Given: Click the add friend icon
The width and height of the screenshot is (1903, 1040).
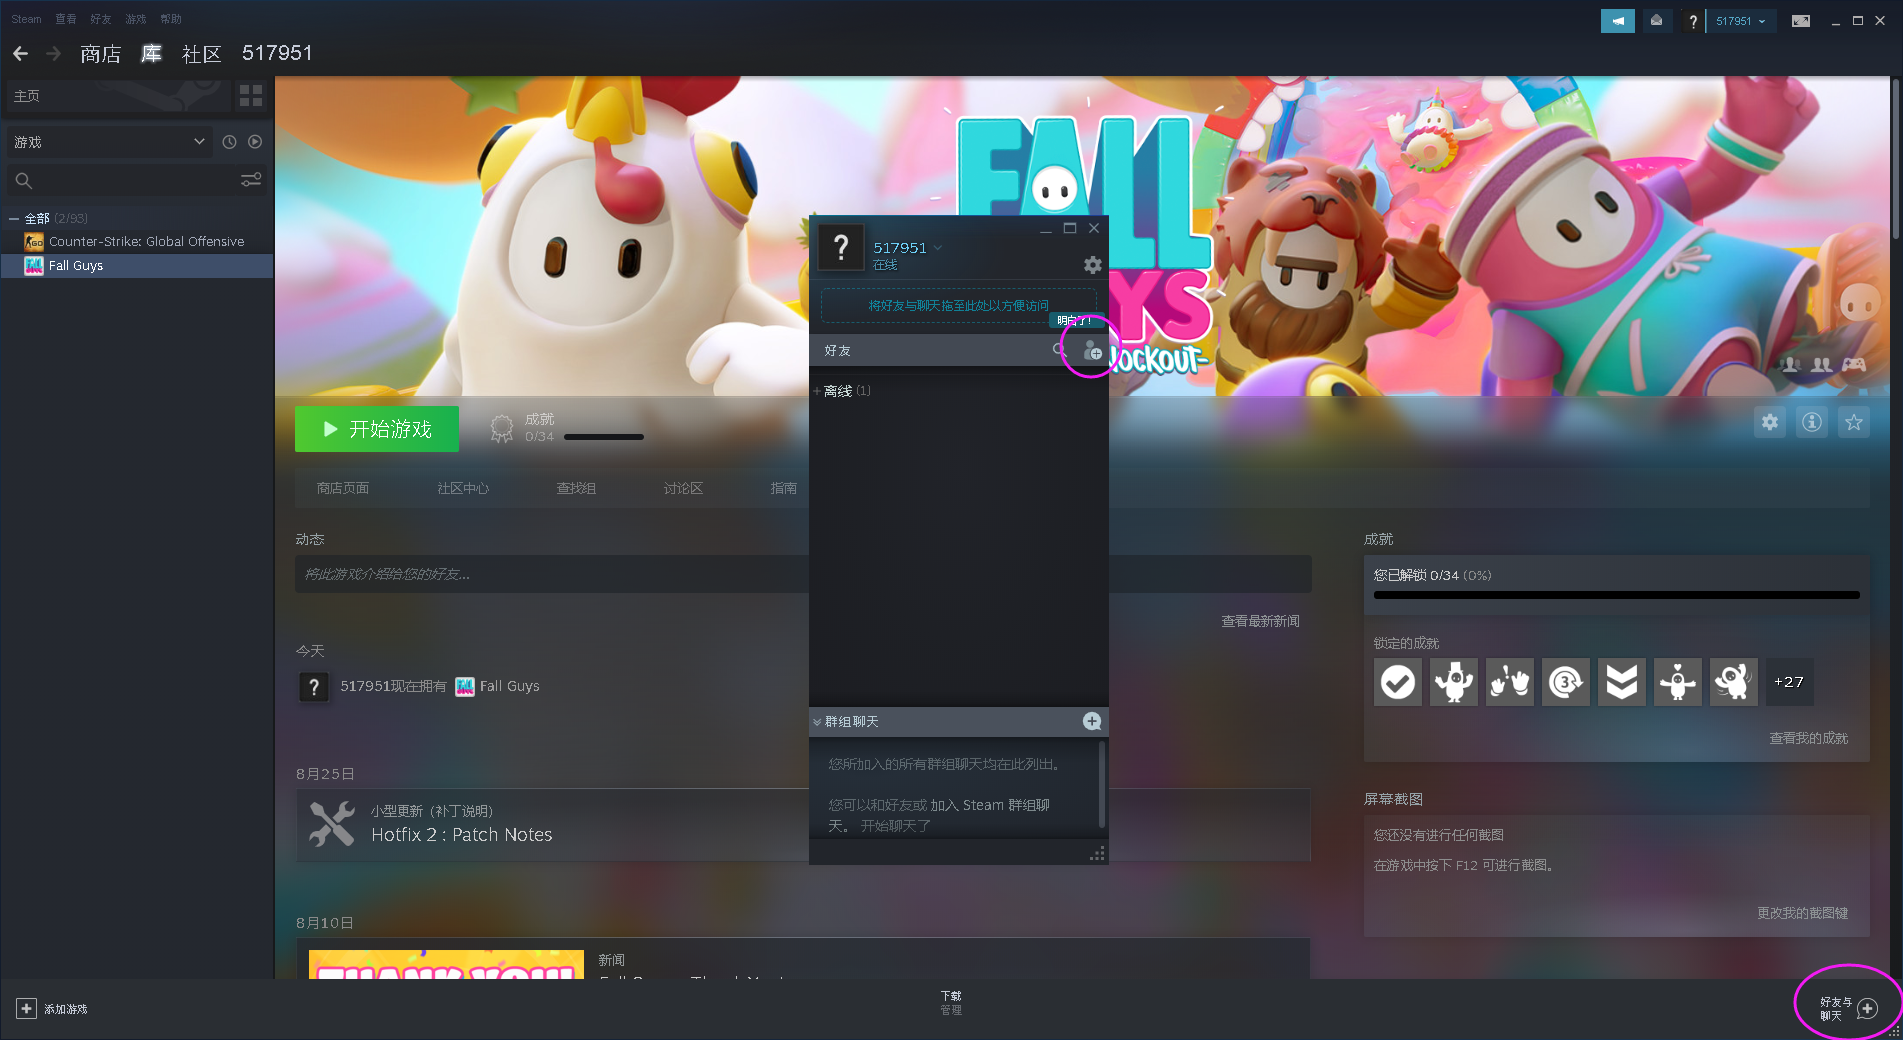Looking at the screenshot, I should coord(1093,351).
